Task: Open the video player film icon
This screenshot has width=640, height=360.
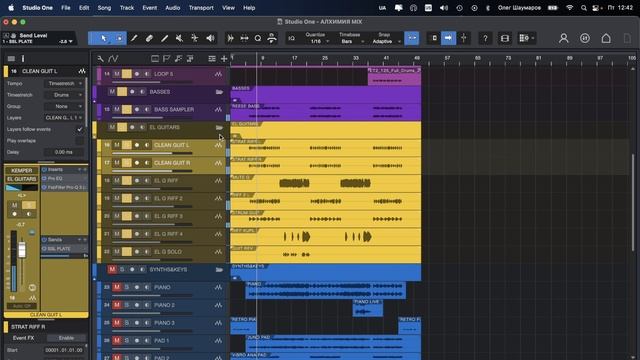Action: [x=504, y=38]
